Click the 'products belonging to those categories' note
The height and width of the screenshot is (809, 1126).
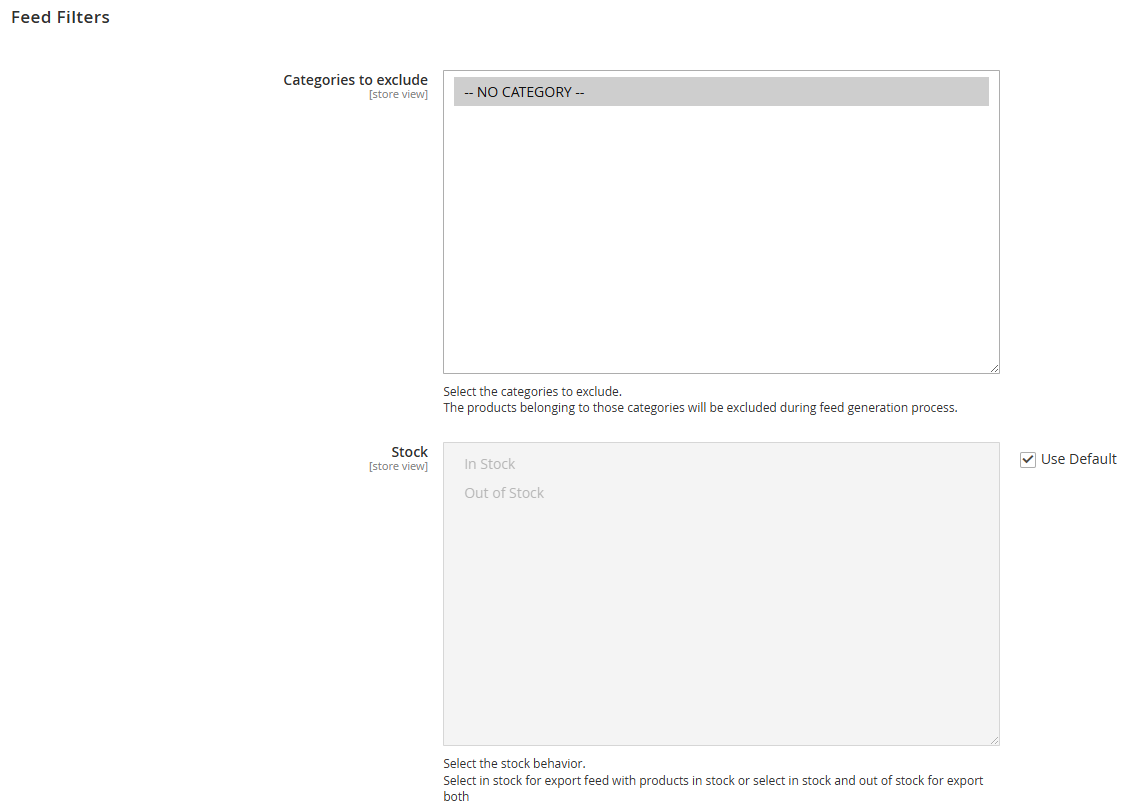click(700, 408)
